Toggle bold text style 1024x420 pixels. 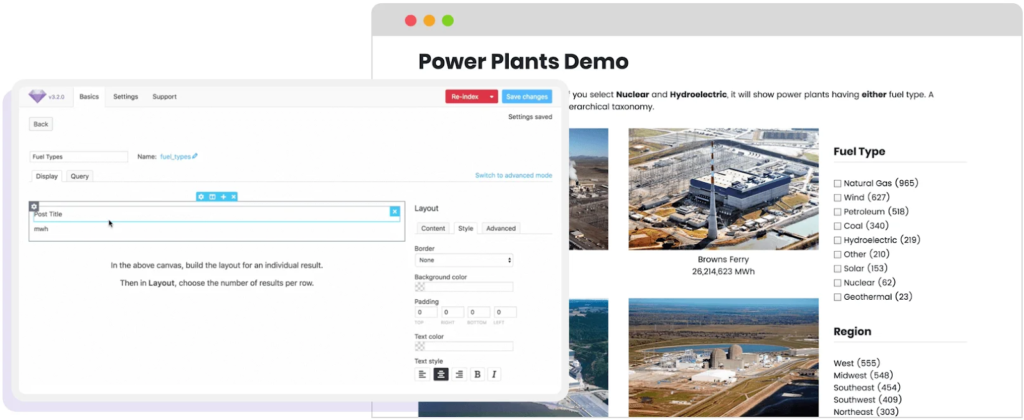477,374
